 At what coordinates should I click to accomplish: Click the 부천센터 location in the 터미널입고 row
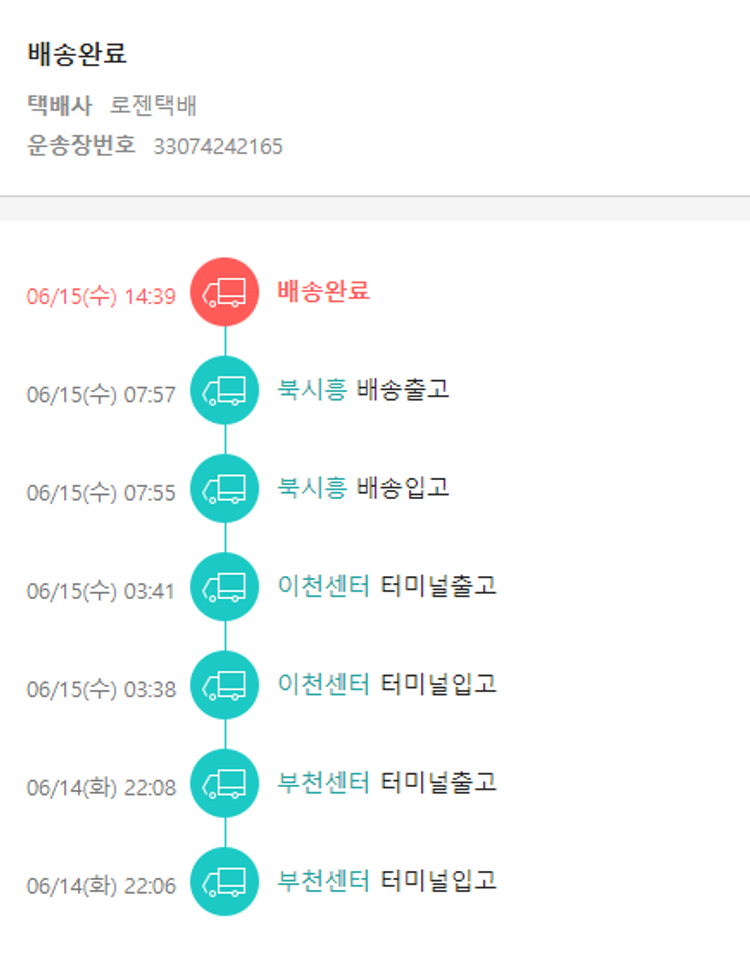324,880
